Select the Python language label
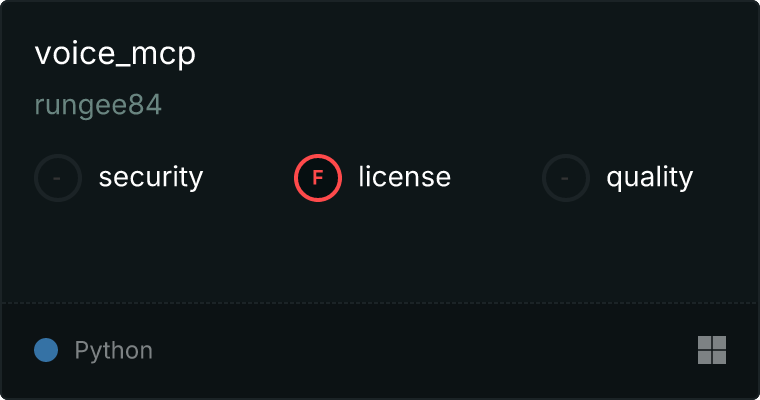The width and height of the screenshot is (760, 400). [x=113, y=351]
